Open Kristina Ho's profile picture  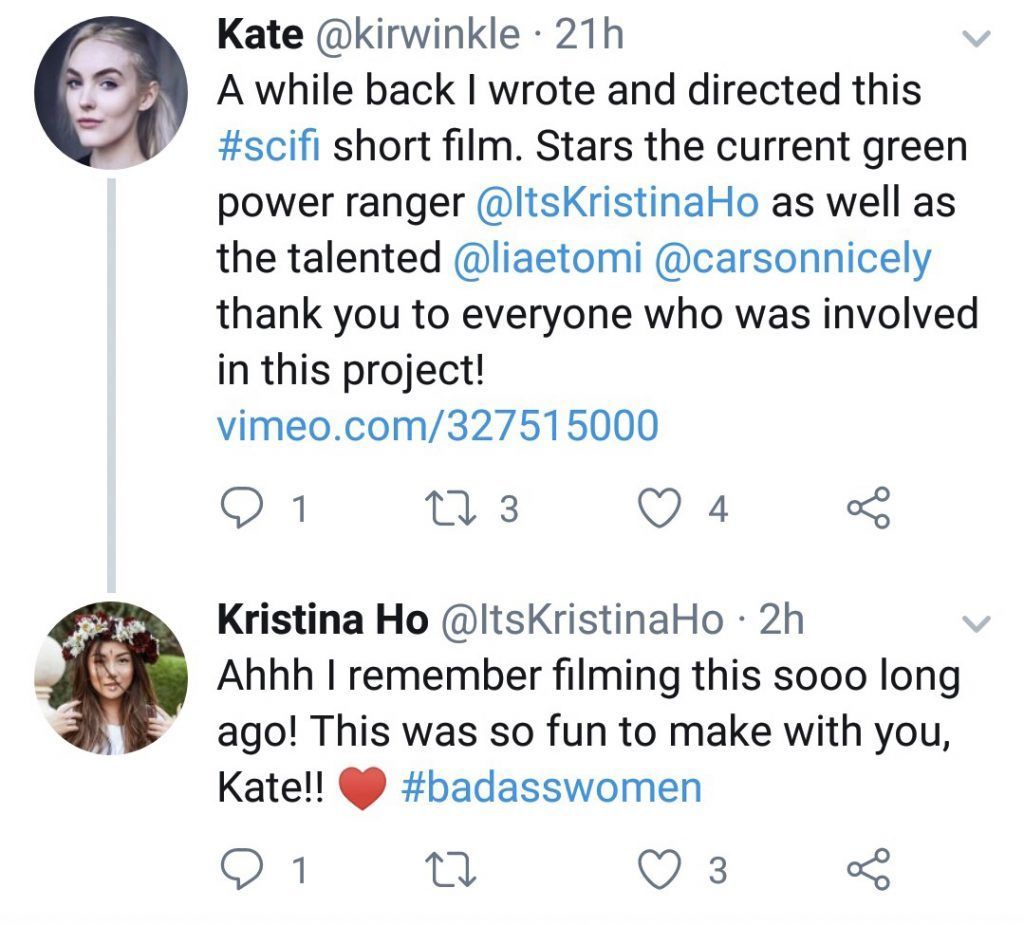coord(111,676)
